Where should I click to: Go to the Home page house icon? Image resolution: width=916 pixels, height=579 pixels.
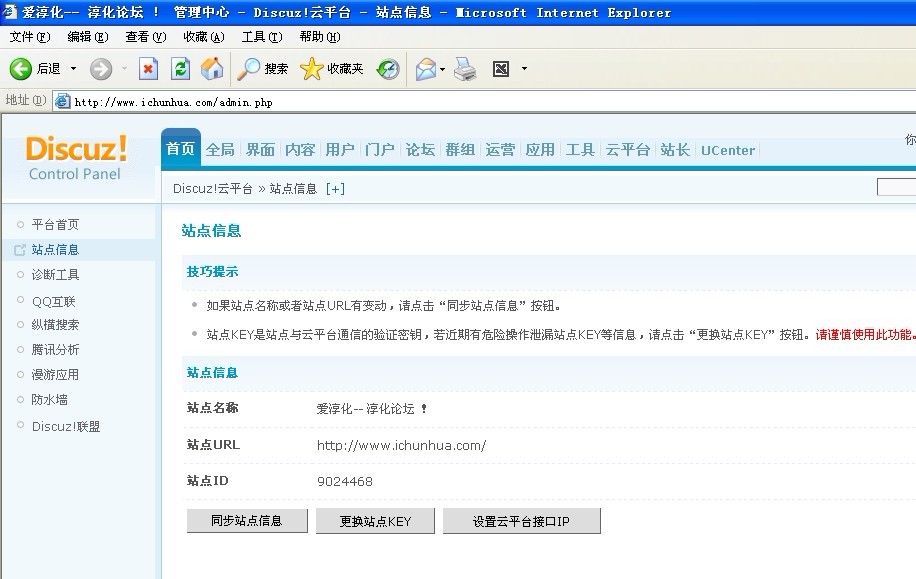(x=212, y=69)
